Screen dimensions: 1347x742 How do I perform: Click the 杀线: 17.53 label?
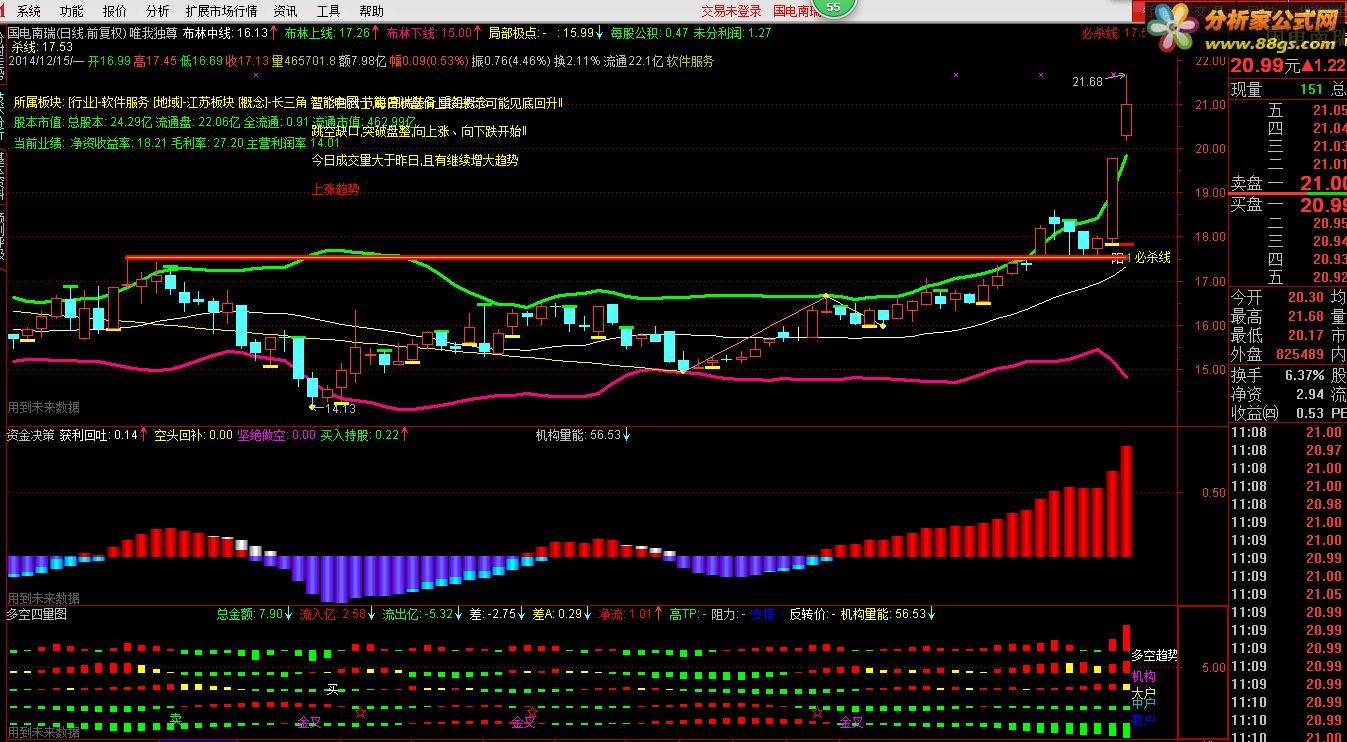pyautogui.click(x=42, y=47)
